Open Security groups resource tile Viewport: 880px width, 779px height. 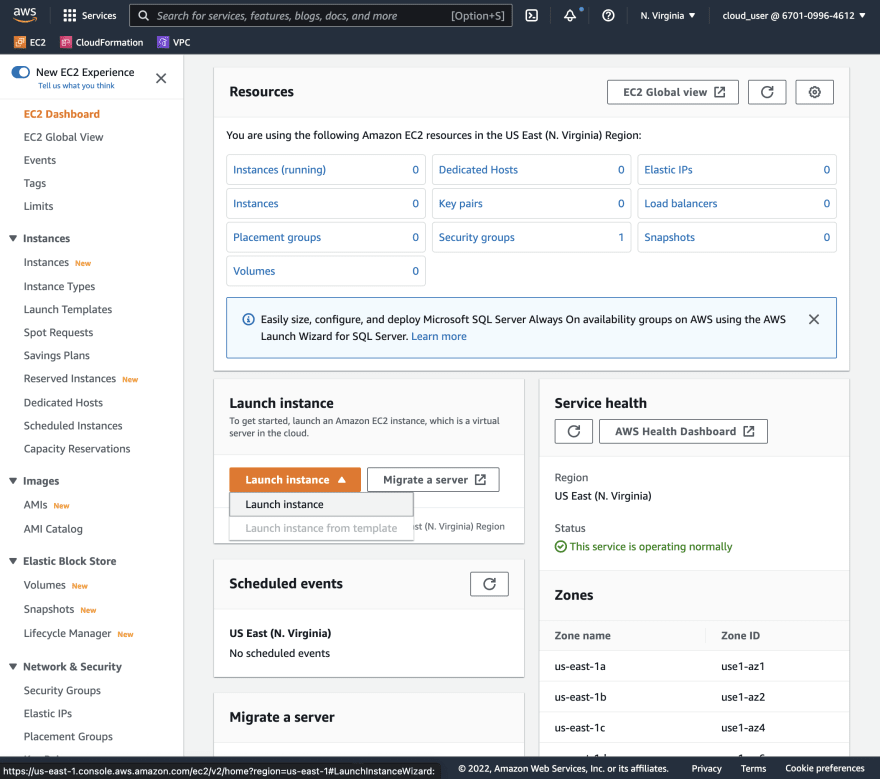click(x=531, y=237)
